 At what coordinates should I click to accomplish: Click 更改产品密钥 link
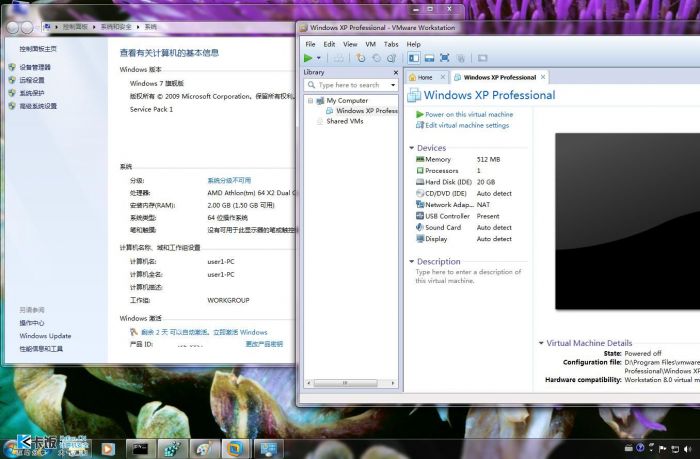tap(264, 344)
